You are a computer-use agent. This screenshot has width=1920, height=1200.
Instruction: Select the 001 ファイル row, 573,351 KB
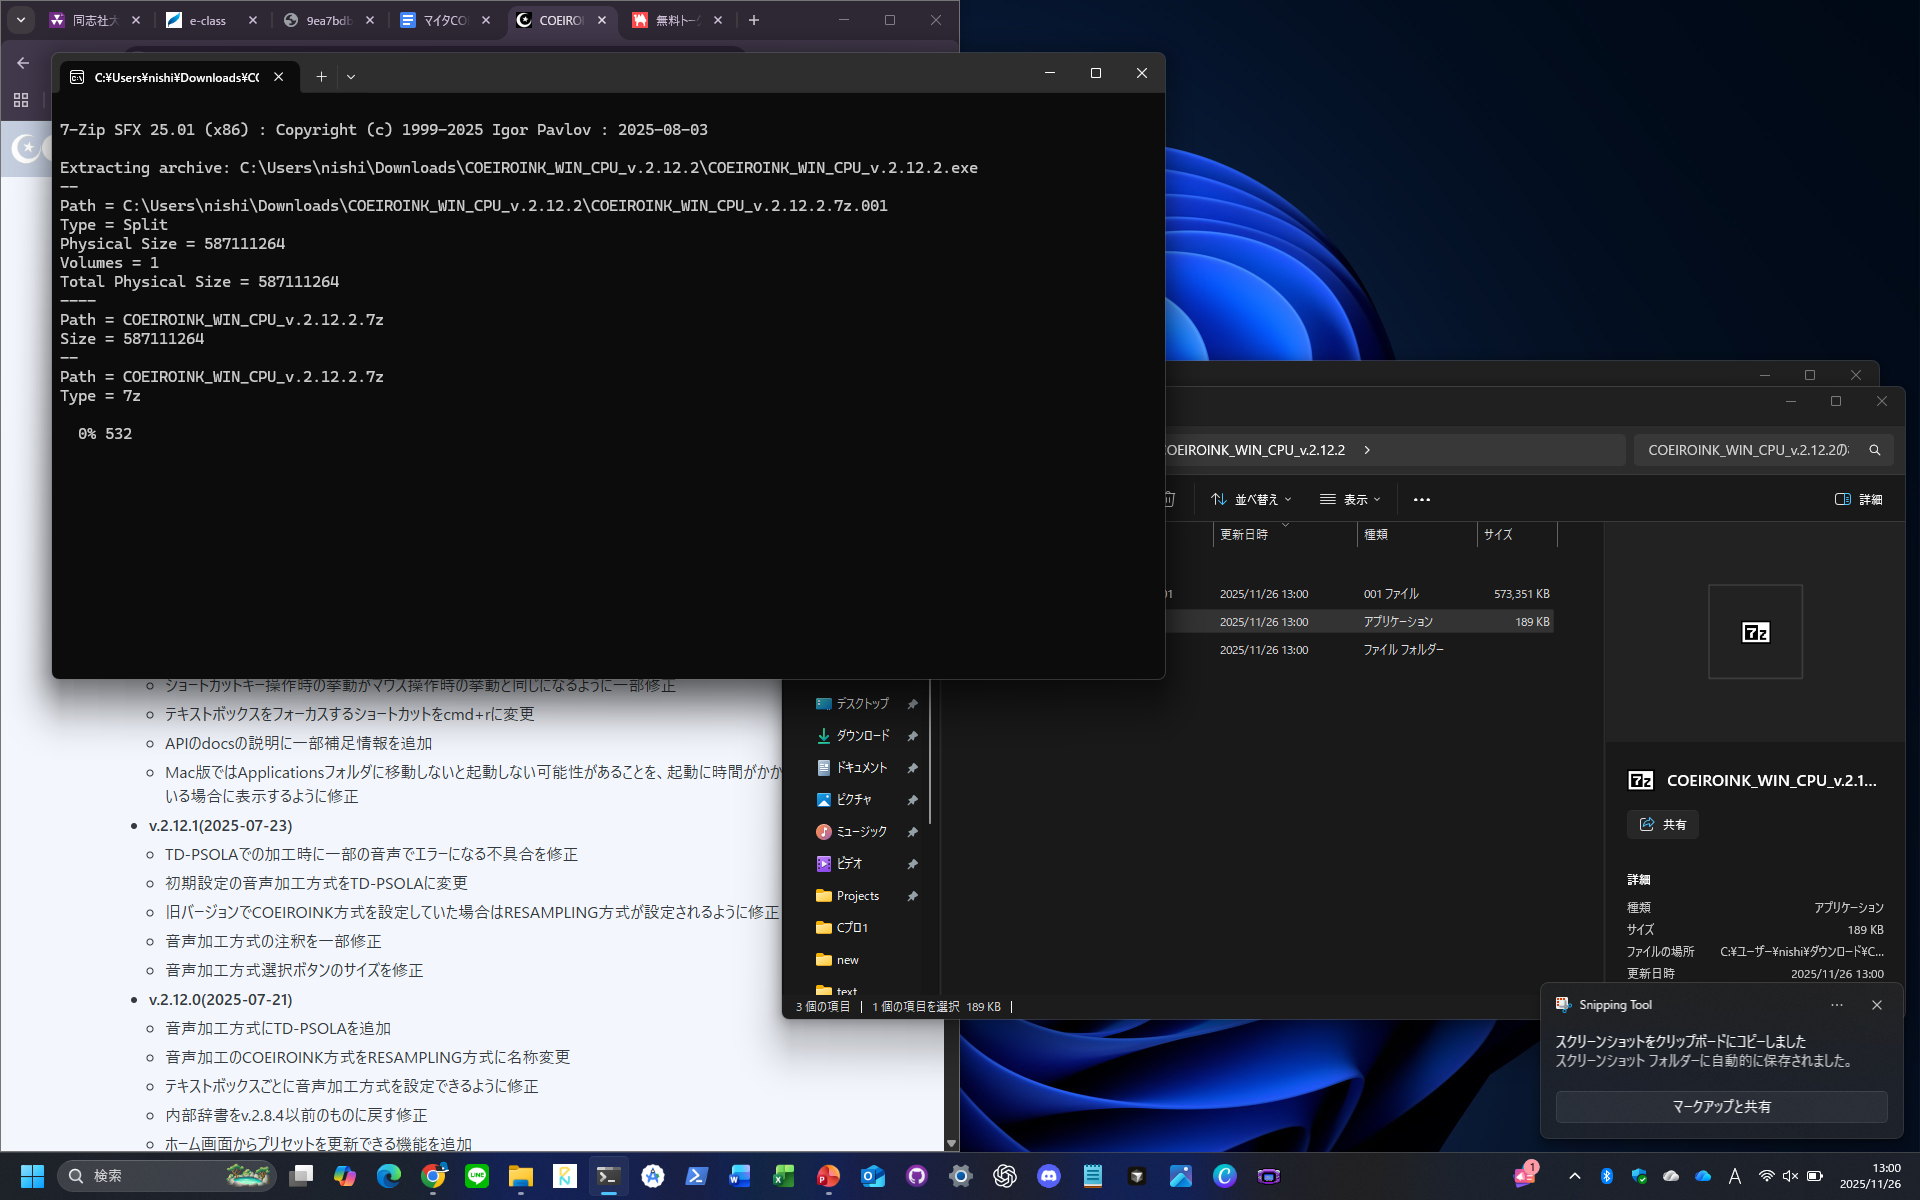(x=1360, y=594)
